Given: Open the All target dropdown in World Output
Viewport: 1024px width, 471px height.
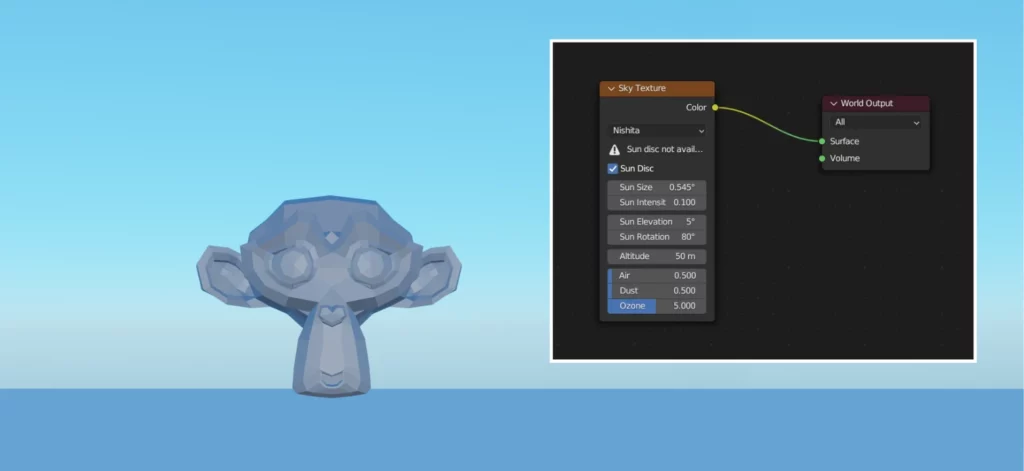Looking at the screenshot, I should point(876,122).
